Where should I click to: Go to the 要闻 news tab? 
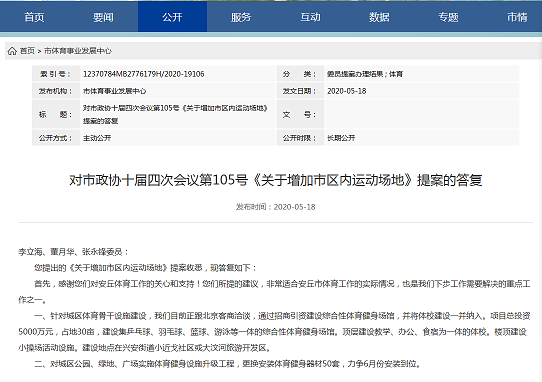(103, 17)
